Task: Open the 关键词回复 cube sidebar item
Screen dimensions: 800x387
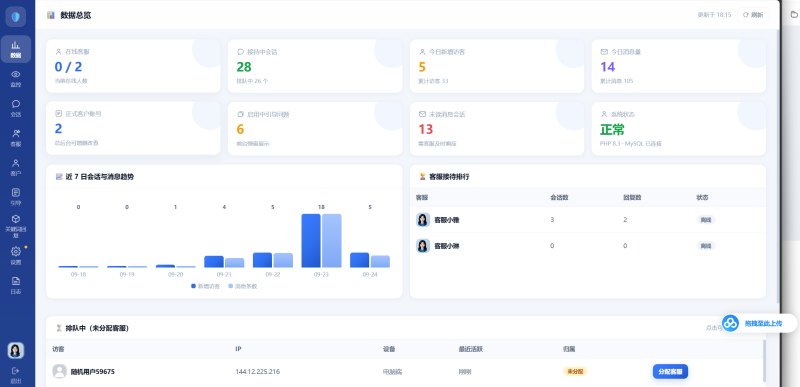Action: [16, 226]
